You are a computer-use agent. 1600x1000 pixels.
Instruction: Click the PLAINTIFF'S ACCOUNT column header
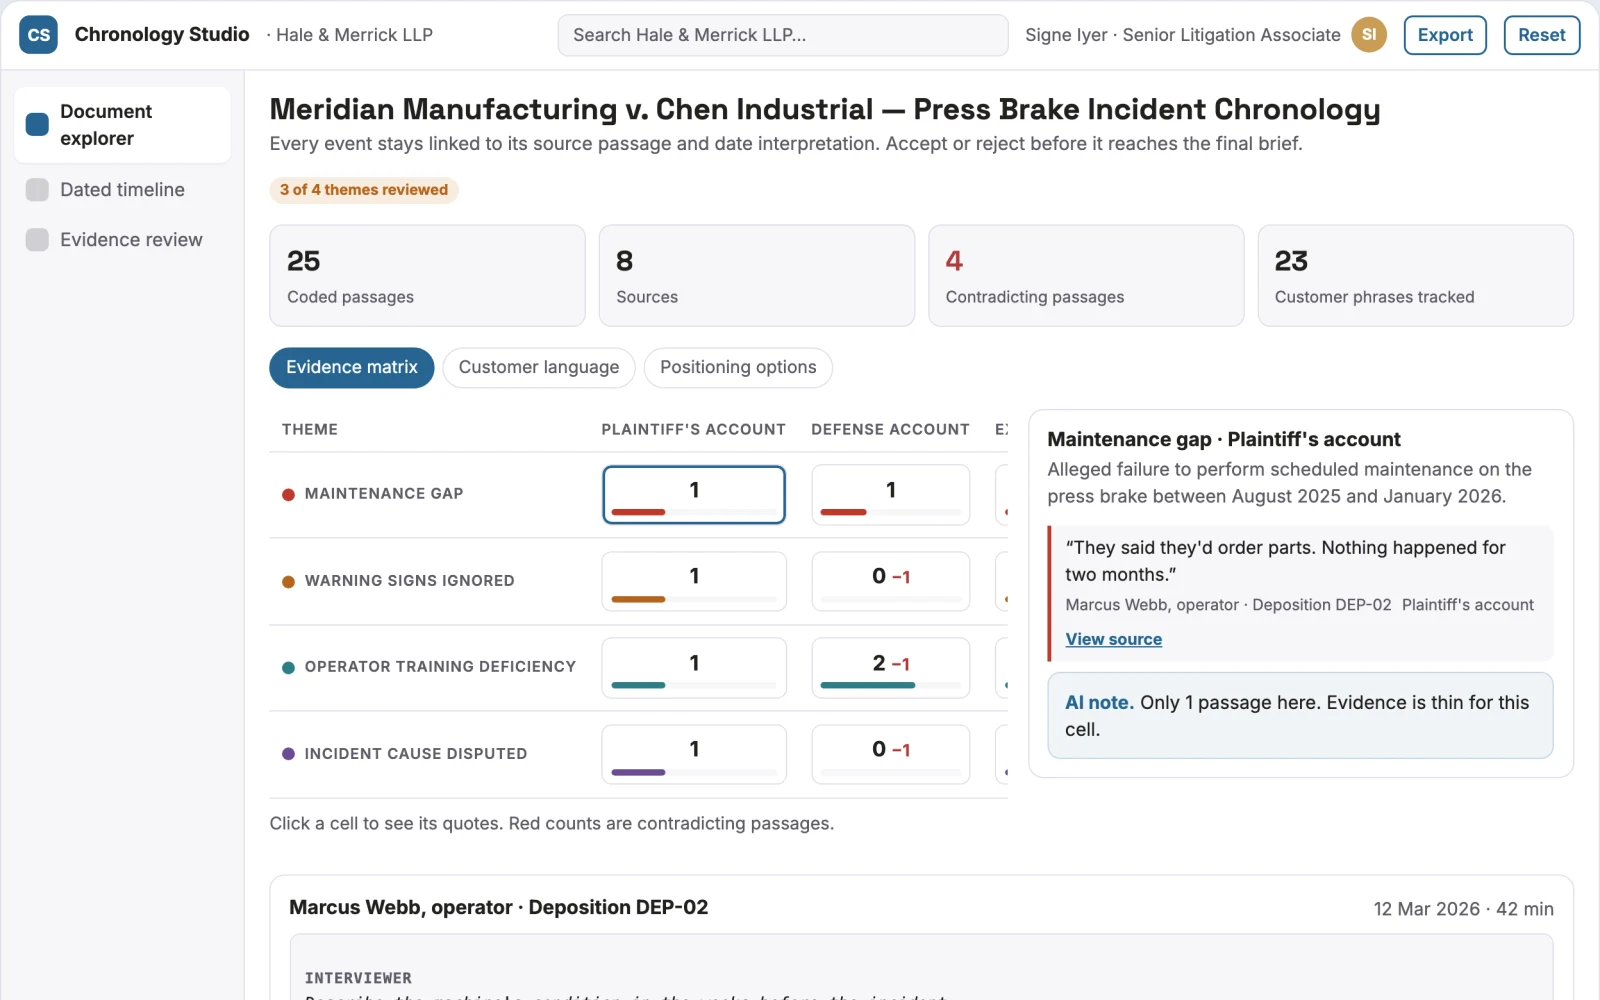click(693, 430)
